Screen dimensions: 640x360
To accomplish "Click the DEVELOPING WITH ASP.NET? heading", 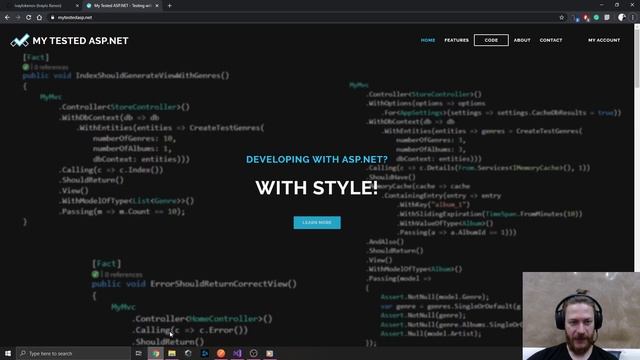I will click(317, 159).
